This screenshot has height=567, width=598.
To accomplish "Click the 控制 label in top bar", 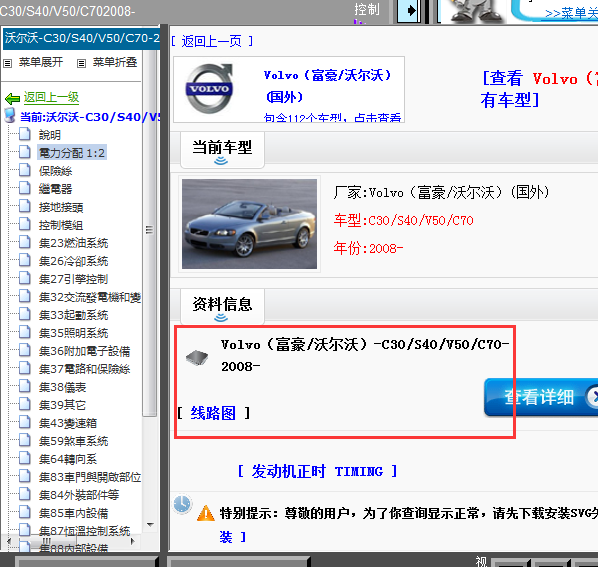I will (x=367, y=10).
